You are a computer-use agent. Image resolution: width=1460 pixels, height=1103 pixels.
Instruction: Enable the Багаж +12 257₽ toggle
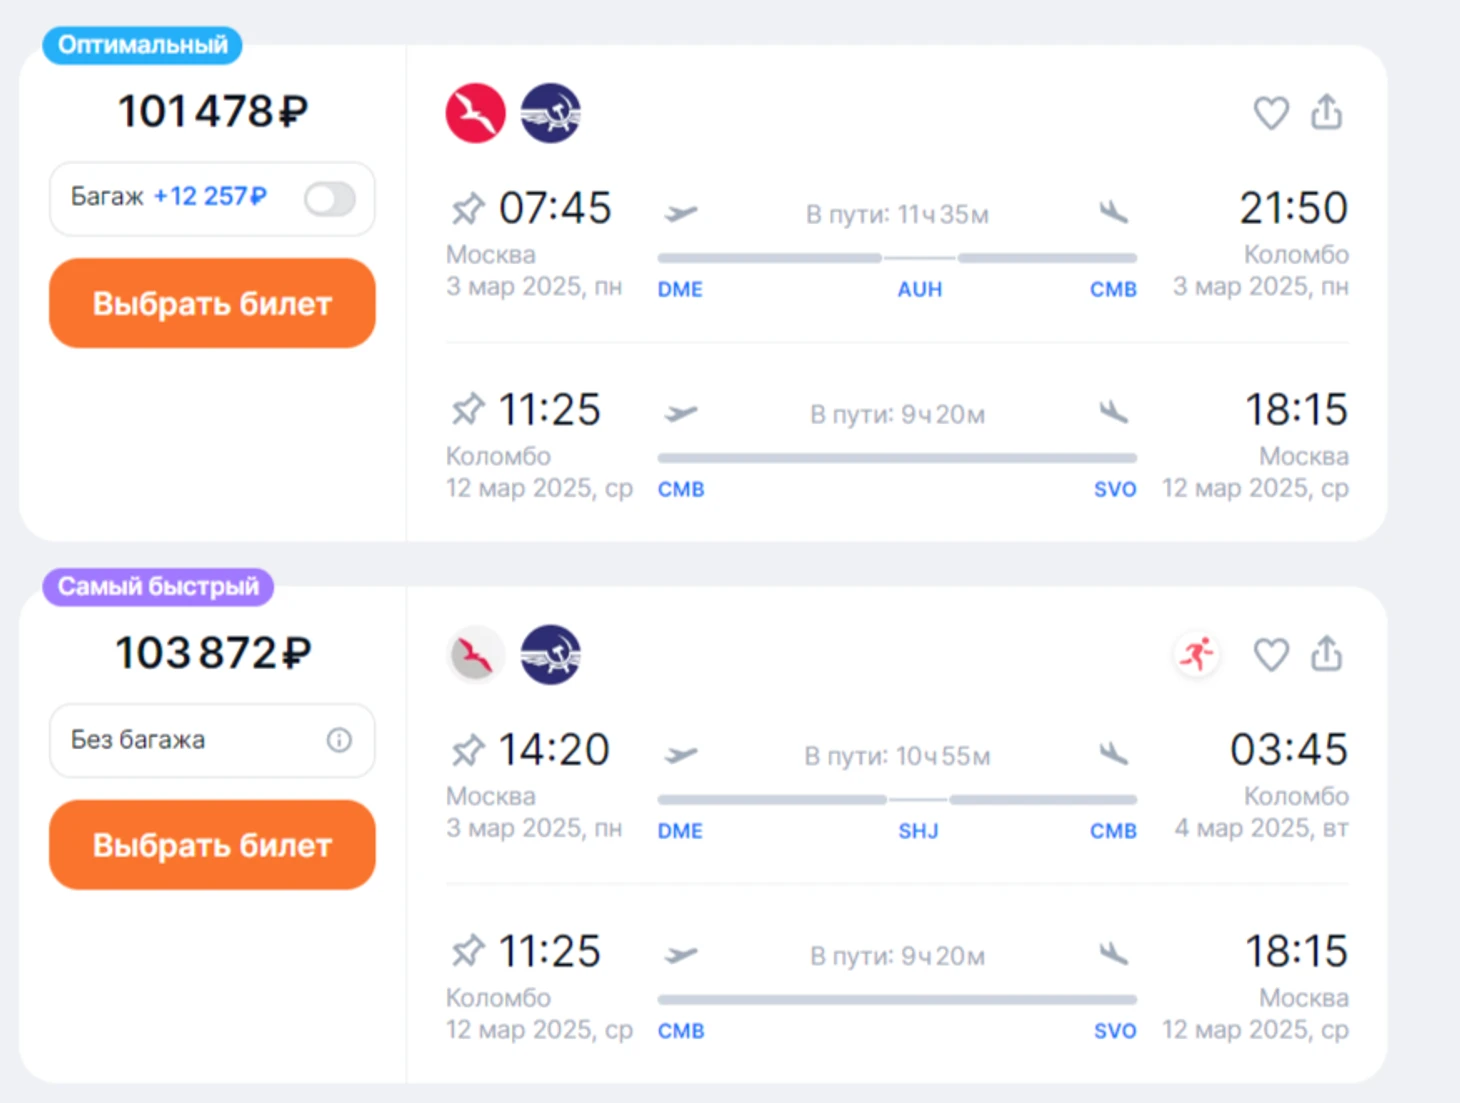coord(330,199)
